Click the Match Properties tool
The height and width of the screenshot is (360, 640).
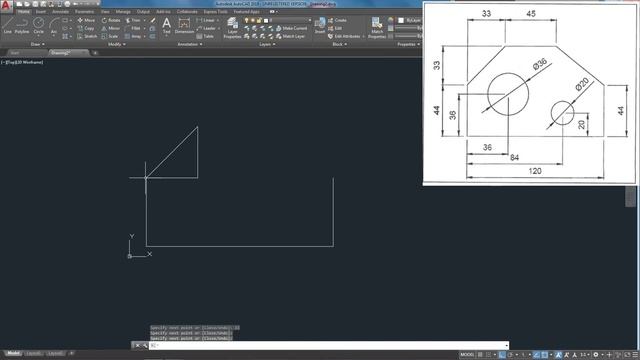pyautogui.click(x=377, y=28)
